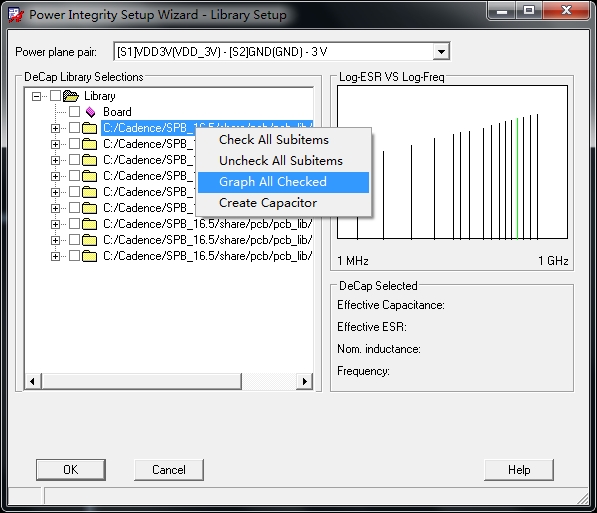
Task: Click the Power Integrity wizard title bar icon
Action: (16, 15)
